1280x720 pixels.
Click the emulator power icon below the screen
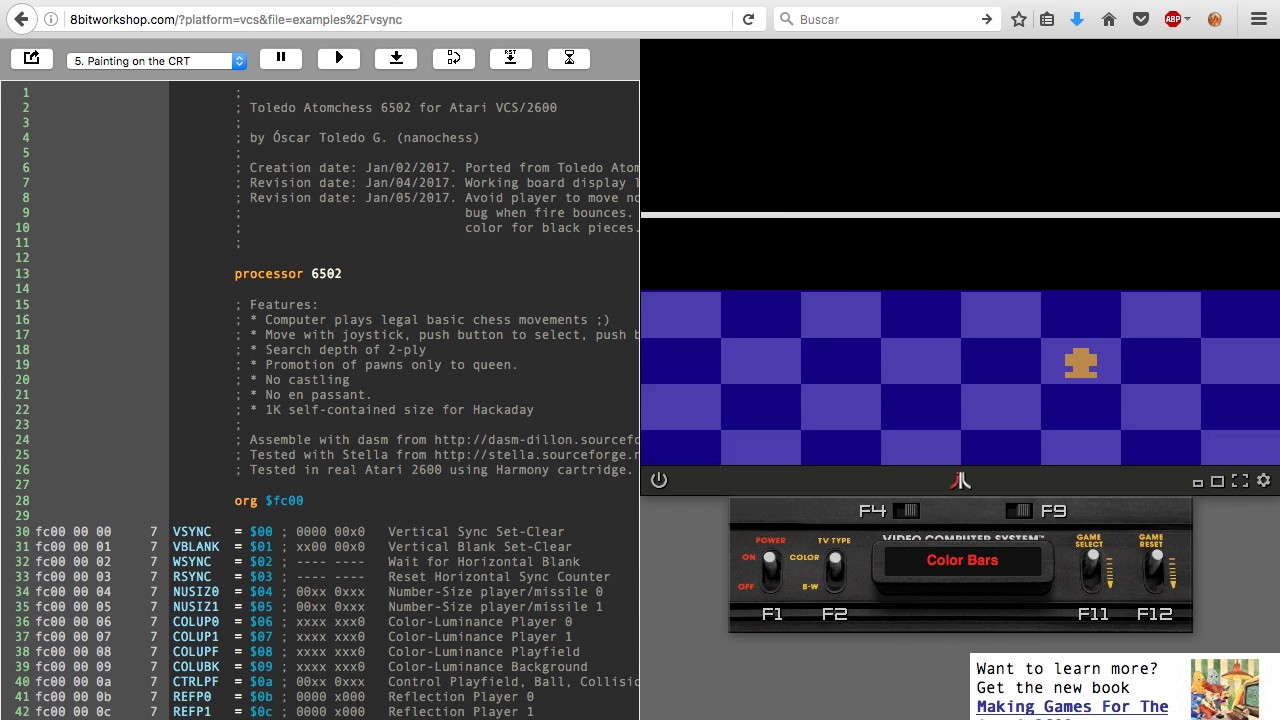coord(659,480)
